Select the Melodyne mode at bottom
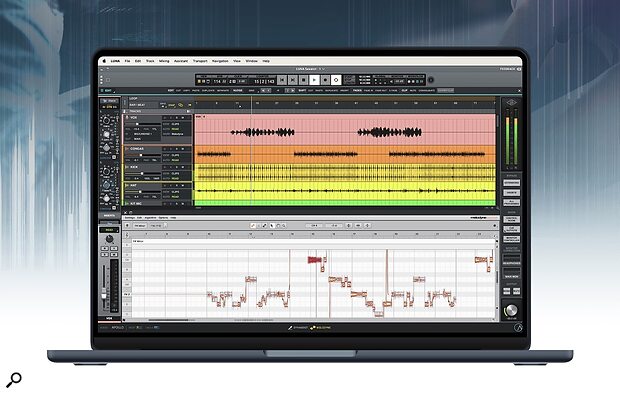The width and height of the screenshot is (620, 394). pos(320,328)
